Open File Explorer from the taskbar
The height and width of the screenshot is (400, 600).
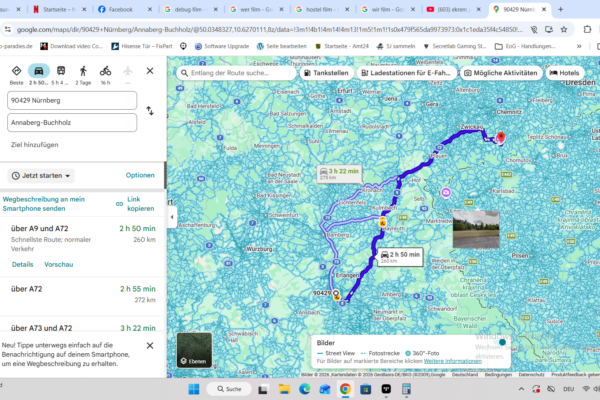pos(284,389)
